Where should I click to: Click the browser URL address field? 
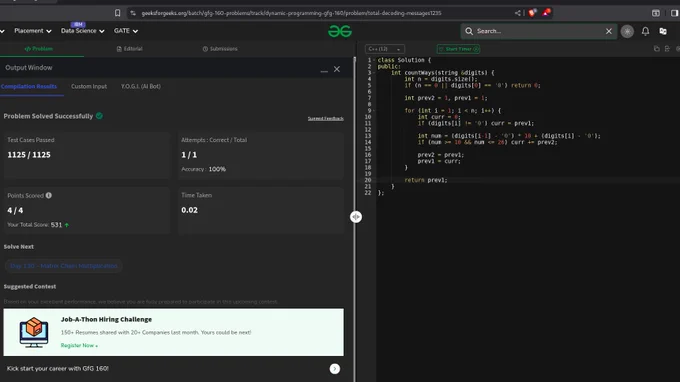(291, 13)
